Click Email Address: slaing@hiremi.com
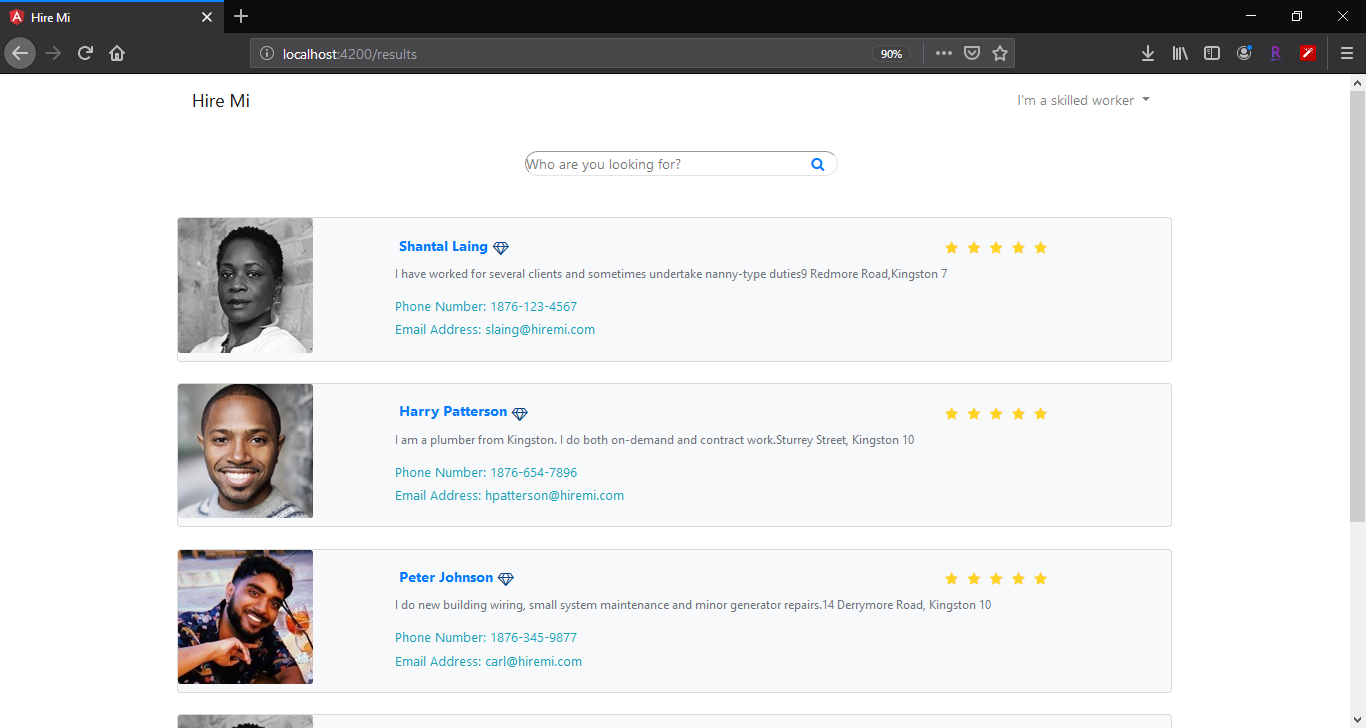The height and width of the screenshot is (728, 1366). (495, 330)
